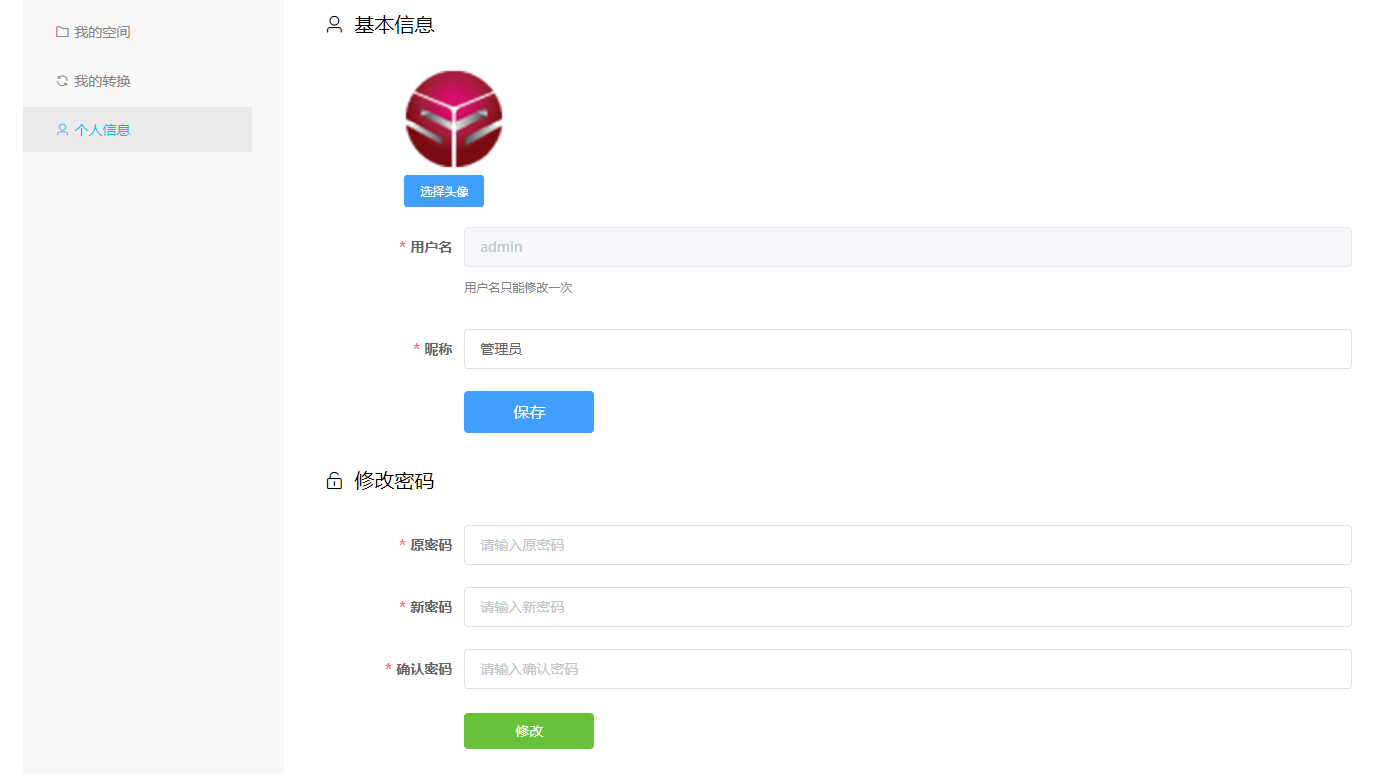Click the person icon beside 个人信息
Image resolution: width=1382 pixels, height=782 pixels.
(62, 130)
